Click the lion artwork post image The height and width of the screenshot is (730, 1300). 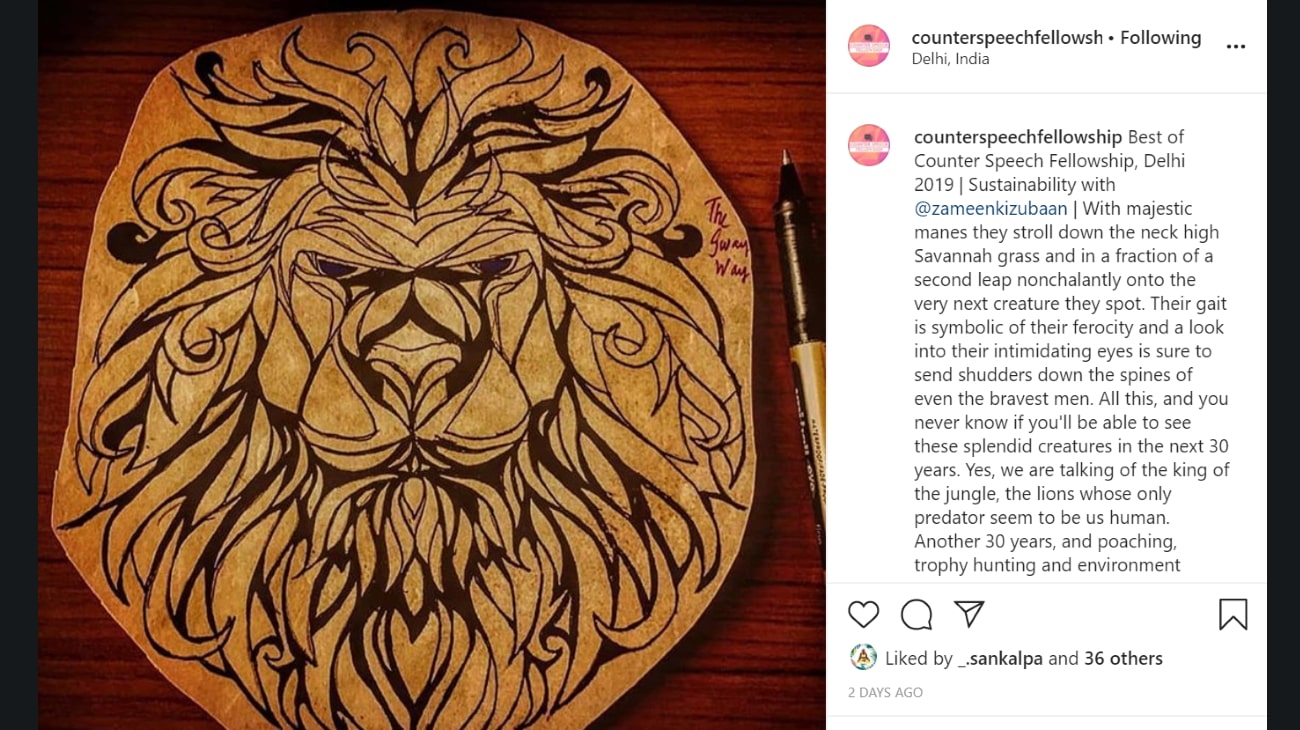click(x=431, y=365)
